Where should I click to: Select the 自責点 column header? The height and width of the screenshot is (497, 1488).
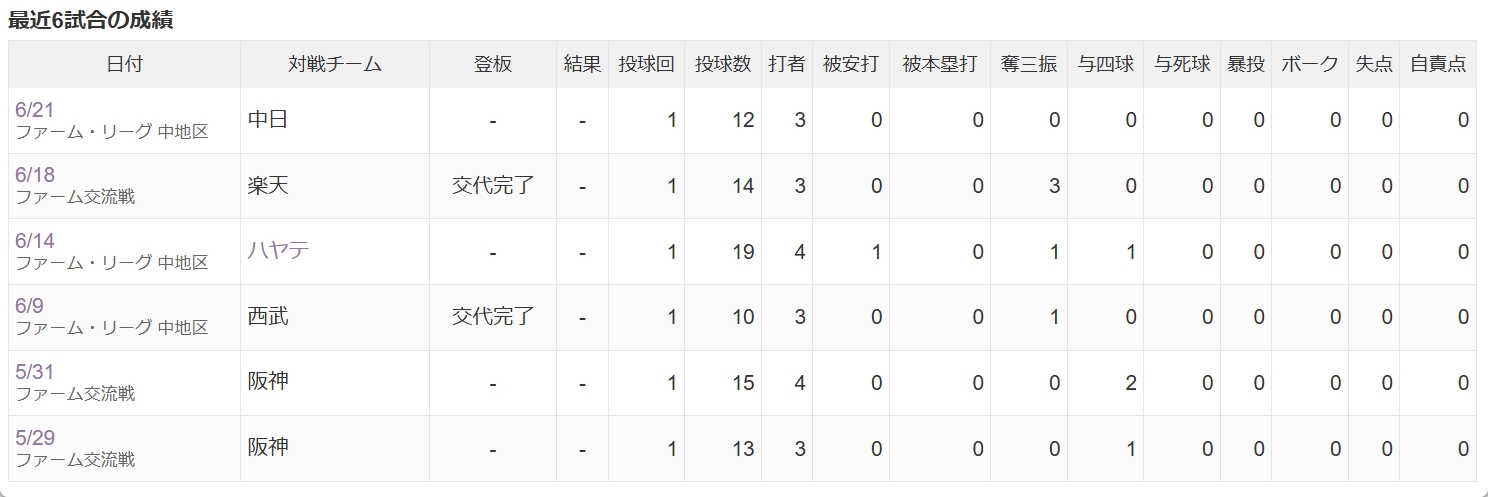click(1438, 64)
